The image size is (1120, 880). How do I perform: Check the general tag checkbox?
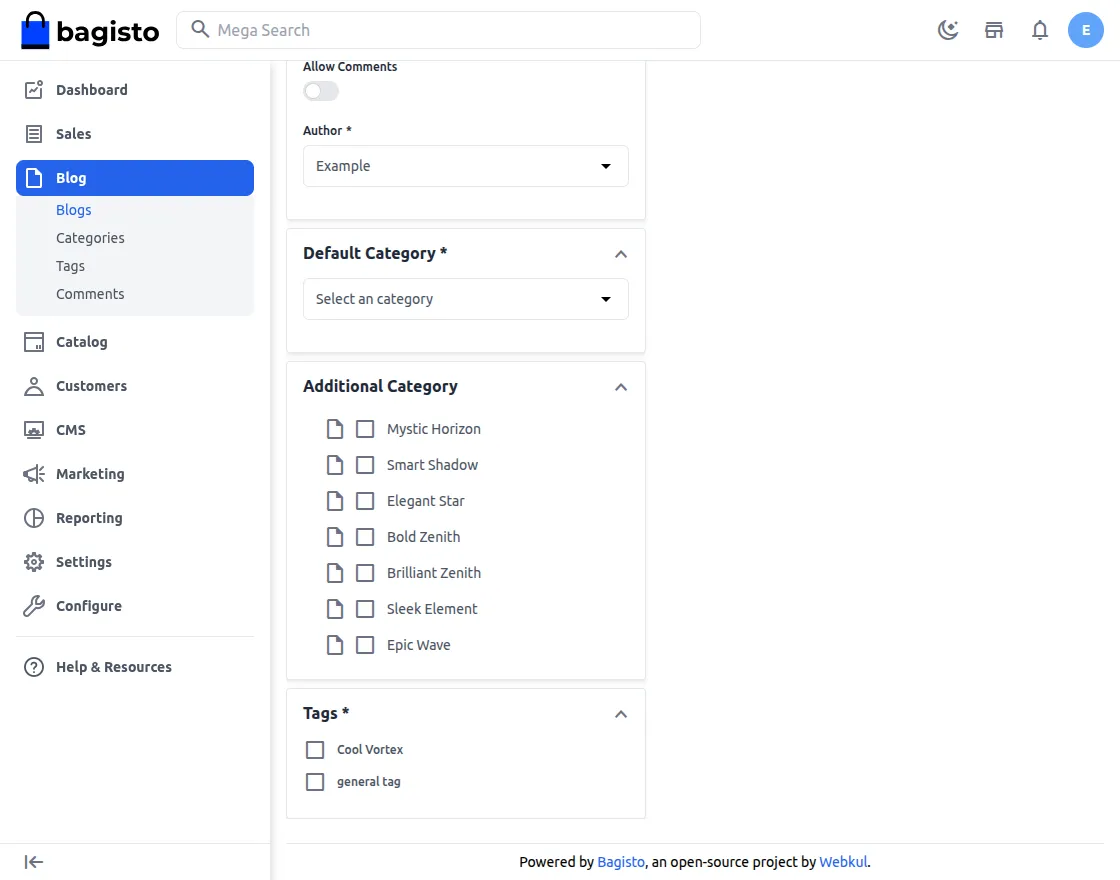click(315, 781)
